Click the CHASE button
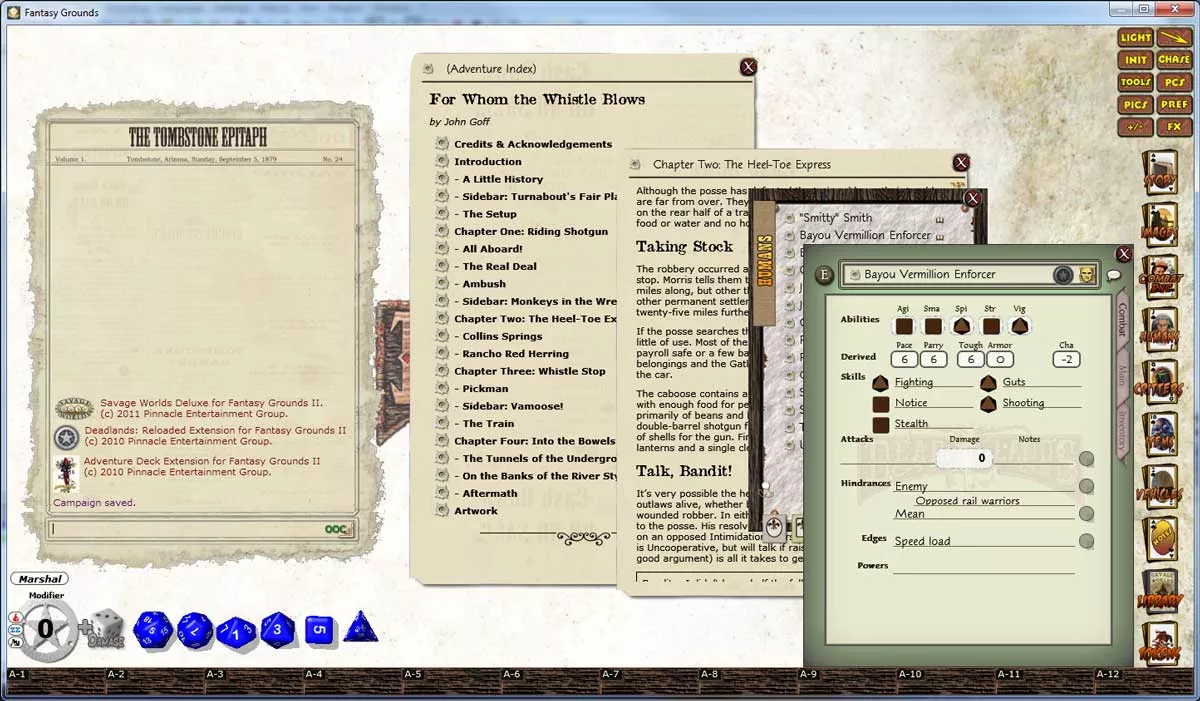The width and height of the screenshot is (1200, 701). tap(1174, 60)
